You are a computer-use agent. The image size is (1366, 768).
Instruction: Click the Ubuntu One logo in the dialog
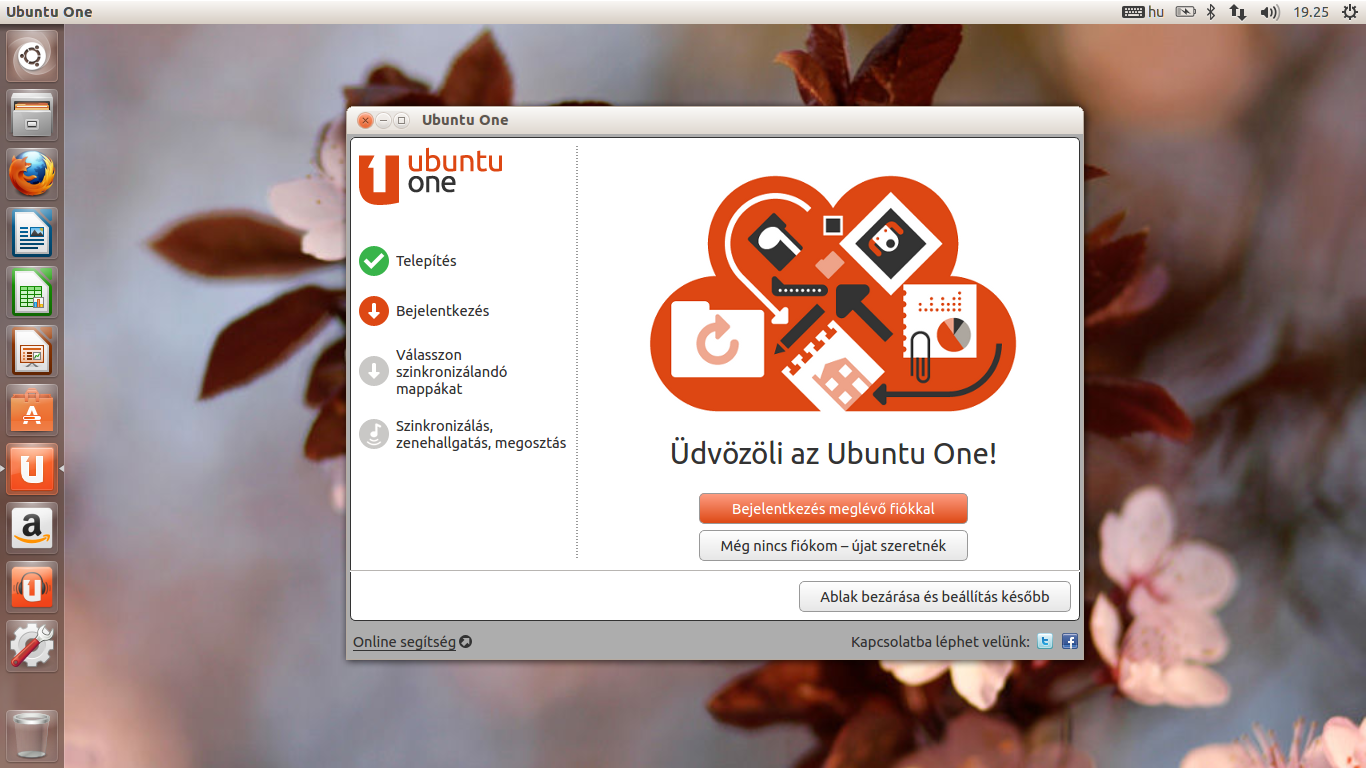pos(430,177)
